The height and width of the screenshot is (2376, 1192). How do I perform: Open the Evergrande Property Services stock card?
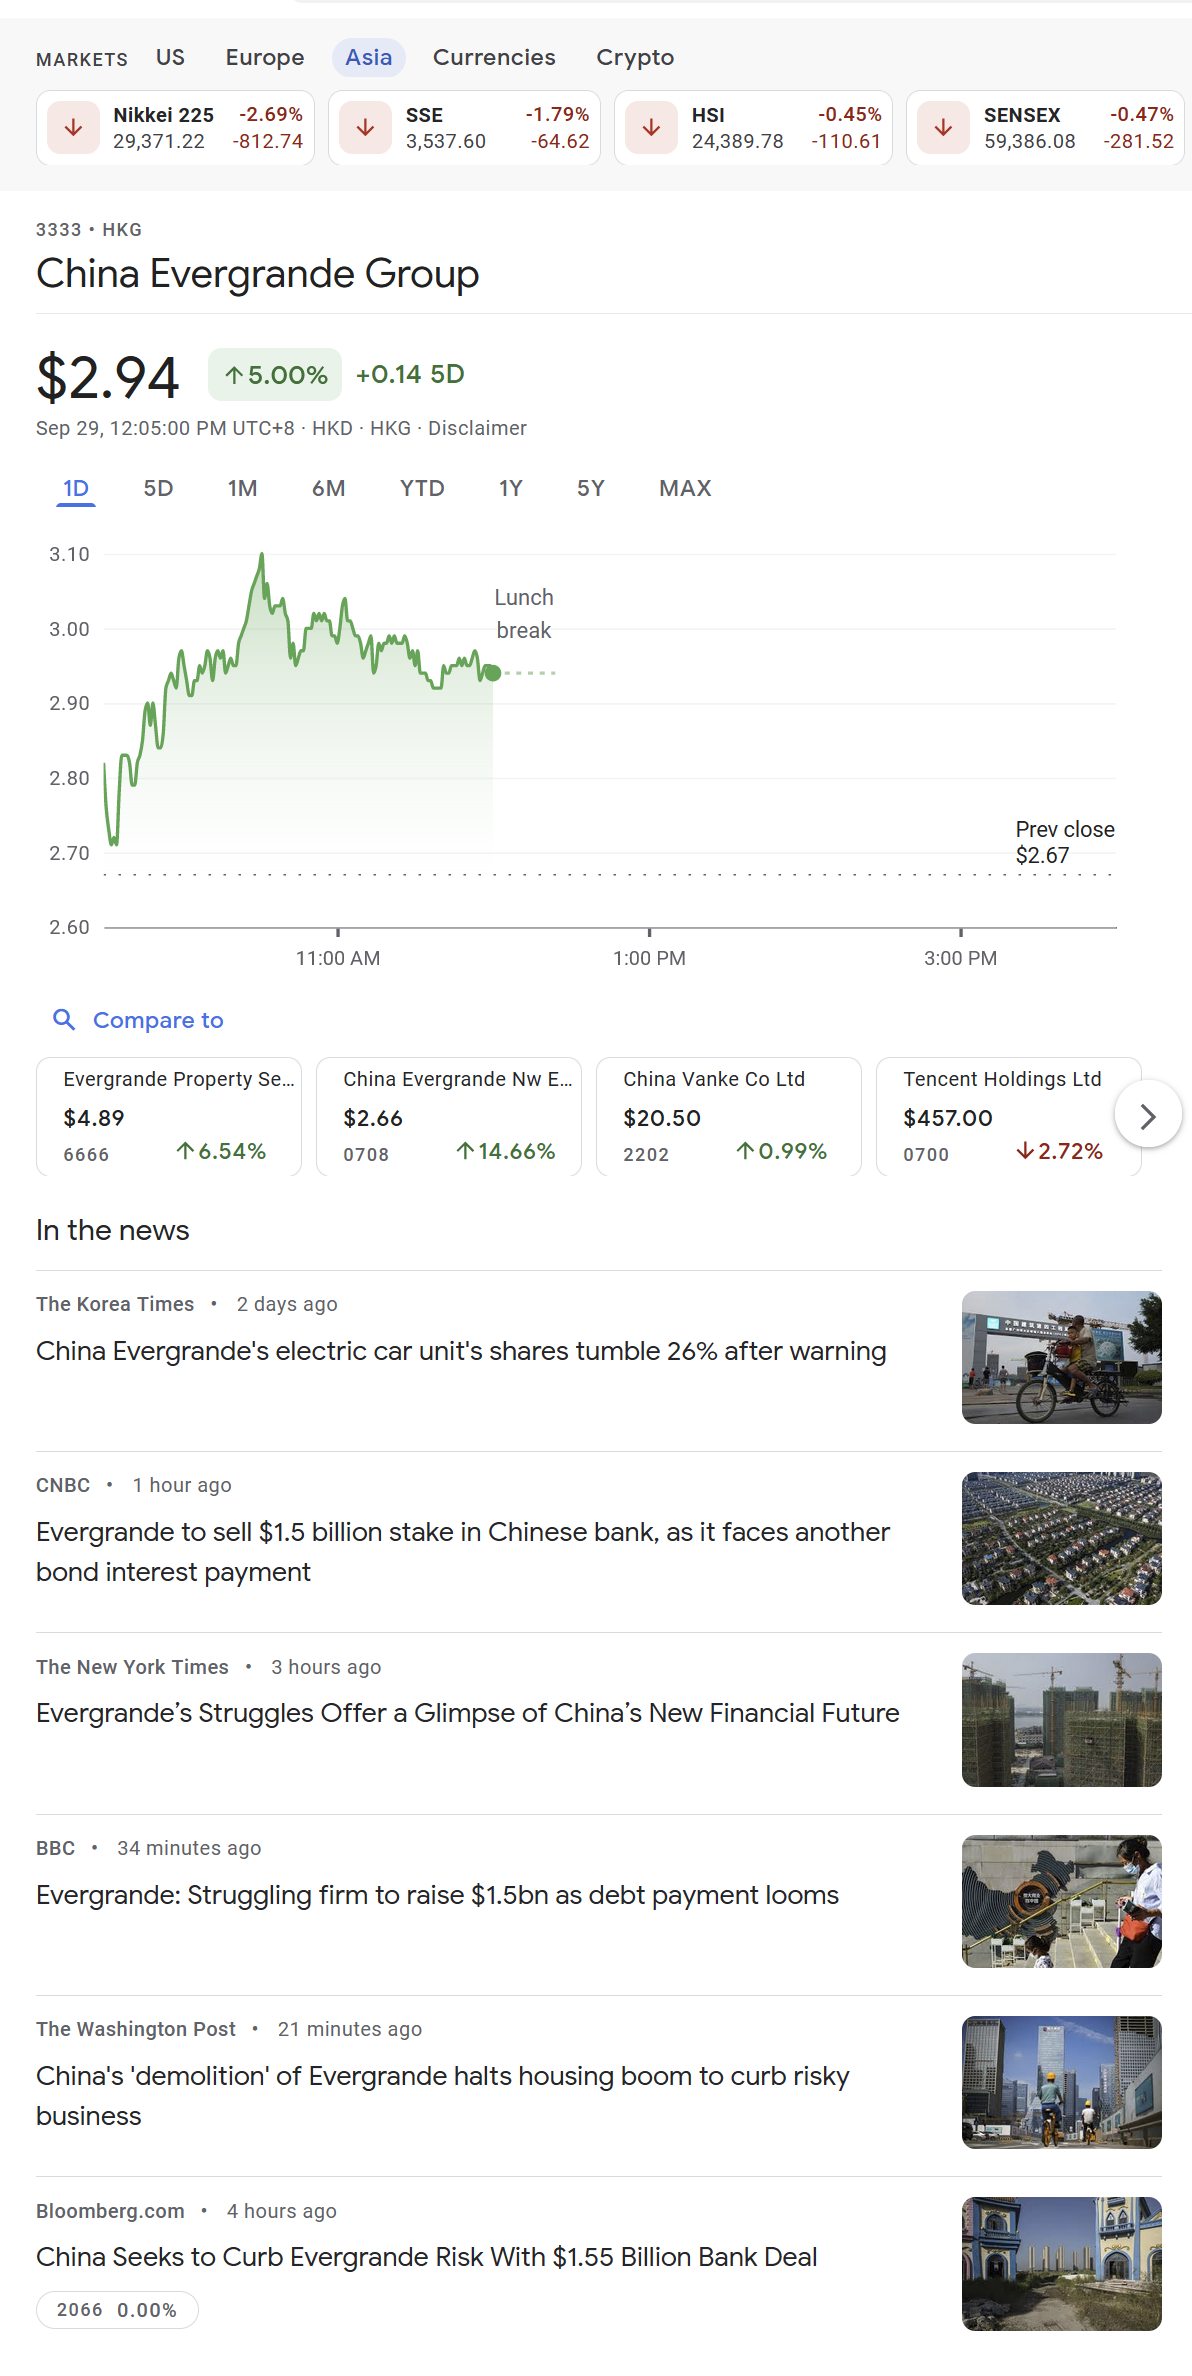[x=168, y=1115]
